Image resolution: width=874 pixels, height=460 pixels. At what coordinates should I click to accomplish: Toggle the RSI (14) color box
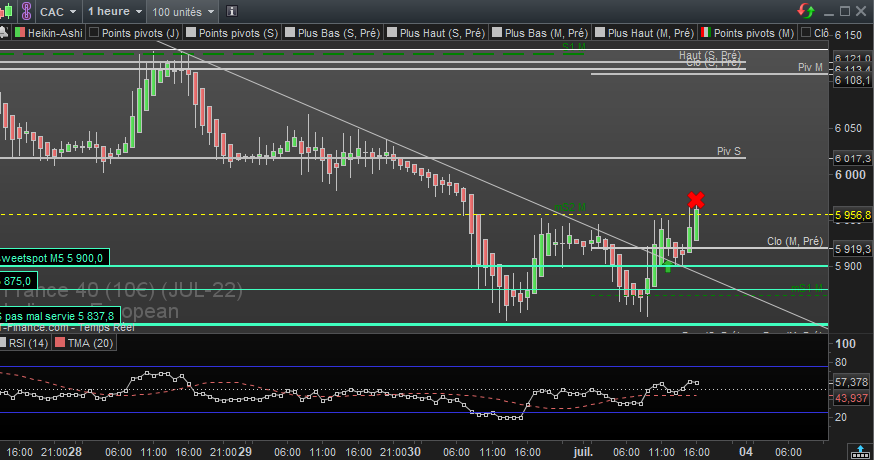coord(3,342)
